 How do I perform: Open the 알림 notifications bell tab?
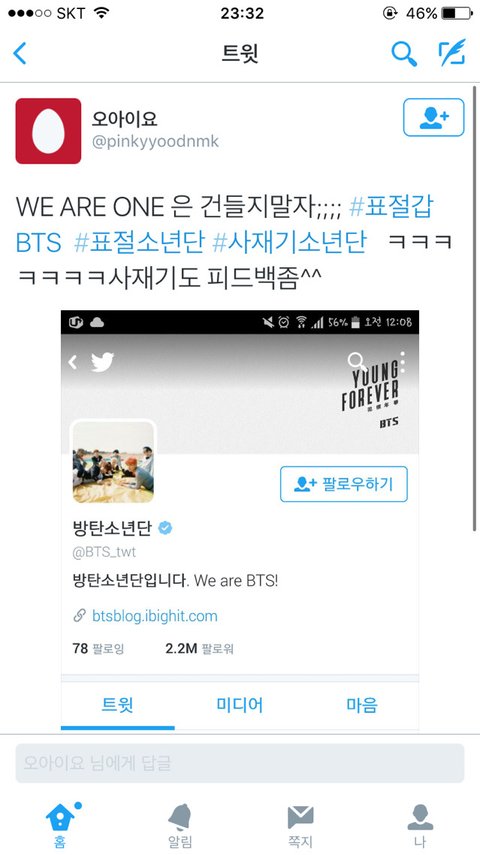[180, 826]
